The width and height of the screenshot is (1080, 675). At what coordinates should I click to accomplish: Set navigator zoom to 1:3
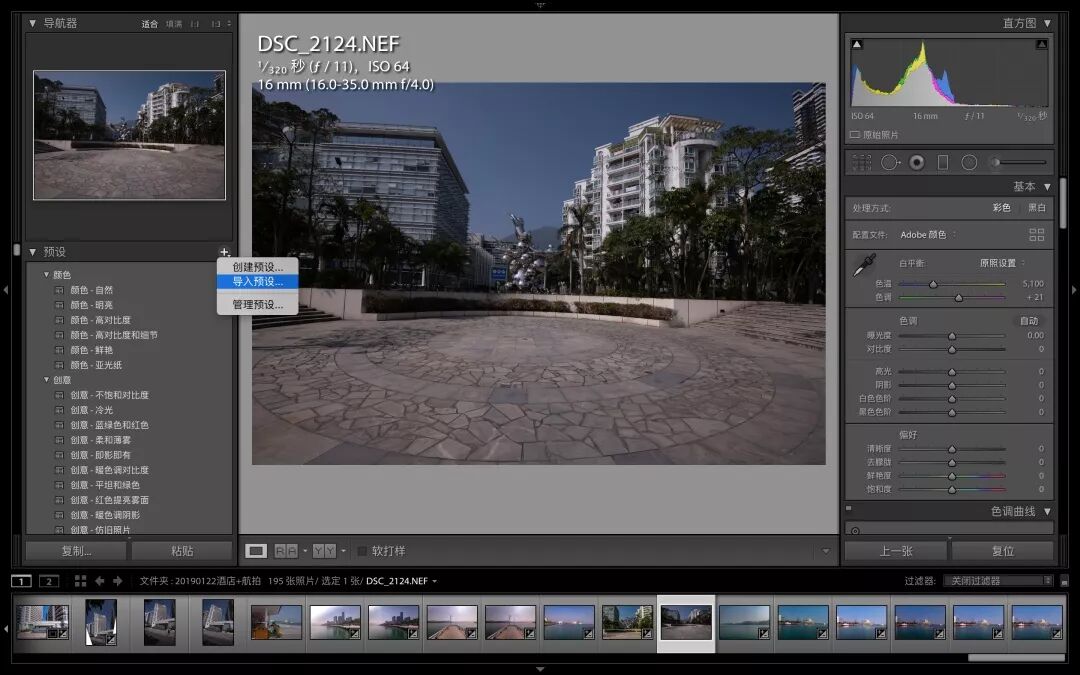click(x=216, y=24)
